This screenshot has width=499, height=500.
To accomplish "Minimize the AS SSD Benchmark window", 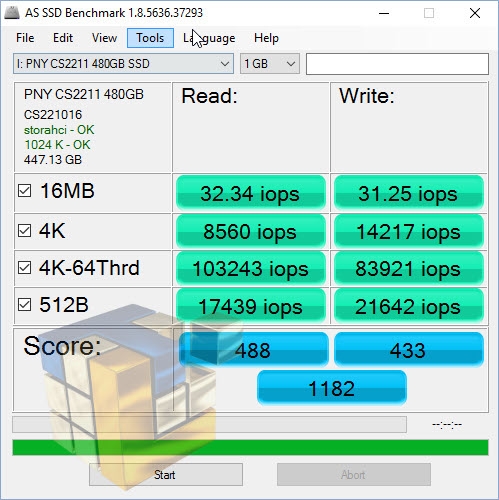I will click(x=384, y=13).
